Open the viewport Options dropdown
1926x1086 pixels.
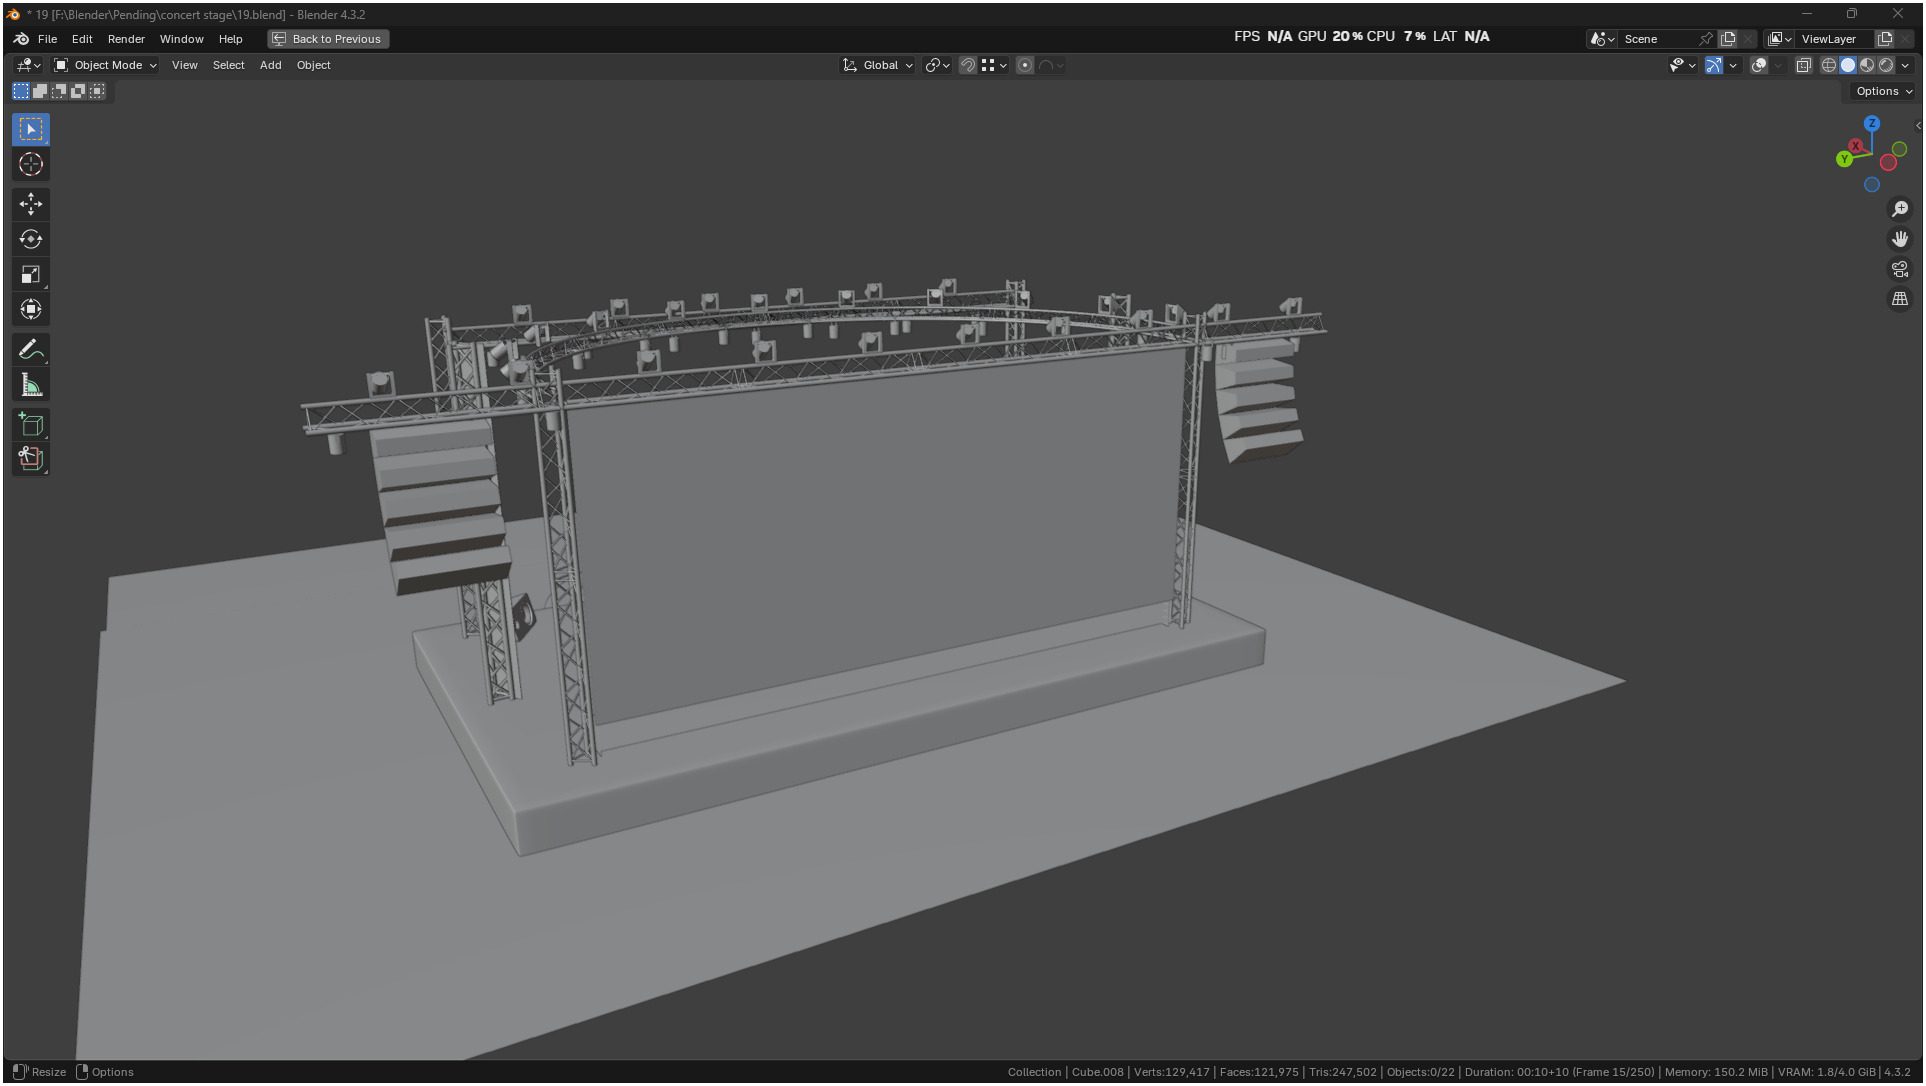click(1883, 91)
